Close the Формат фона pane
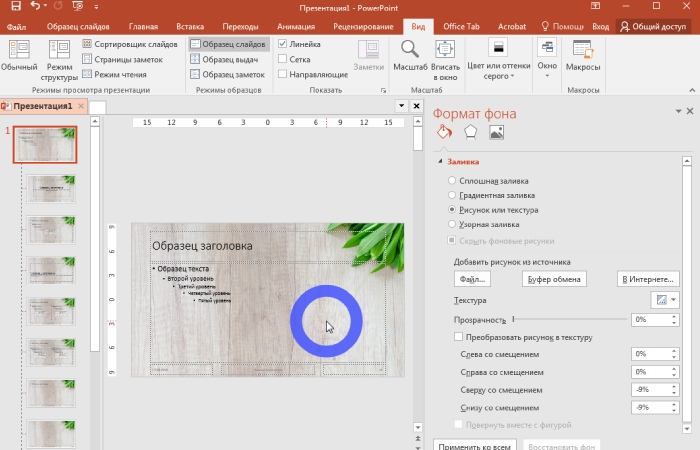 pyautogui.click(x=690, y=111)
